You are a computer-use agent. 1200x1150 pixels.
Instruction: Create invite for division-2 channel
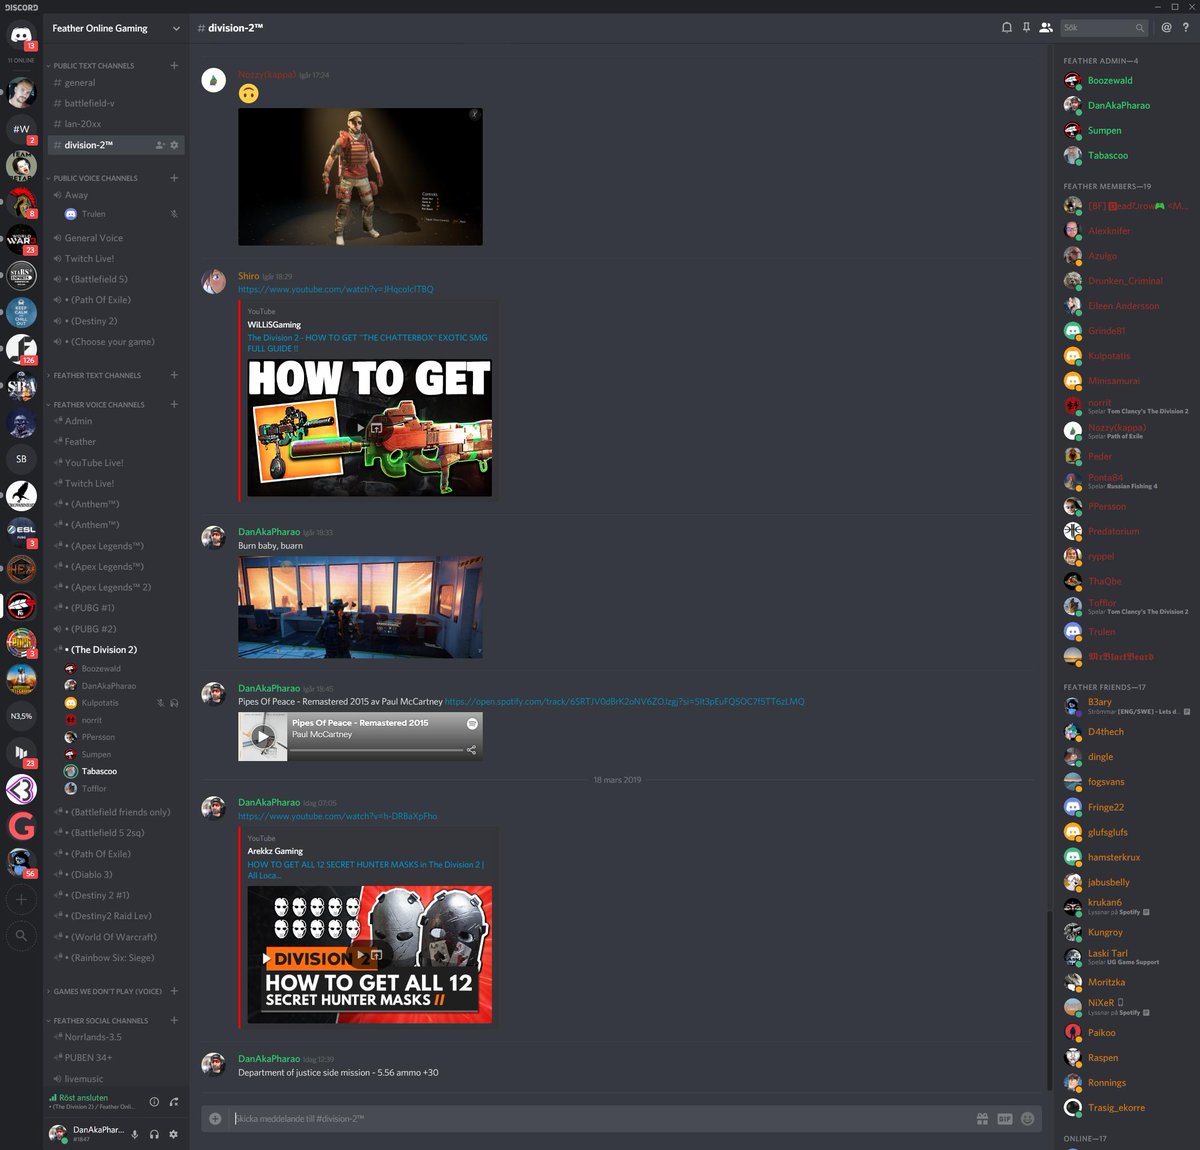tap(159, 145)
